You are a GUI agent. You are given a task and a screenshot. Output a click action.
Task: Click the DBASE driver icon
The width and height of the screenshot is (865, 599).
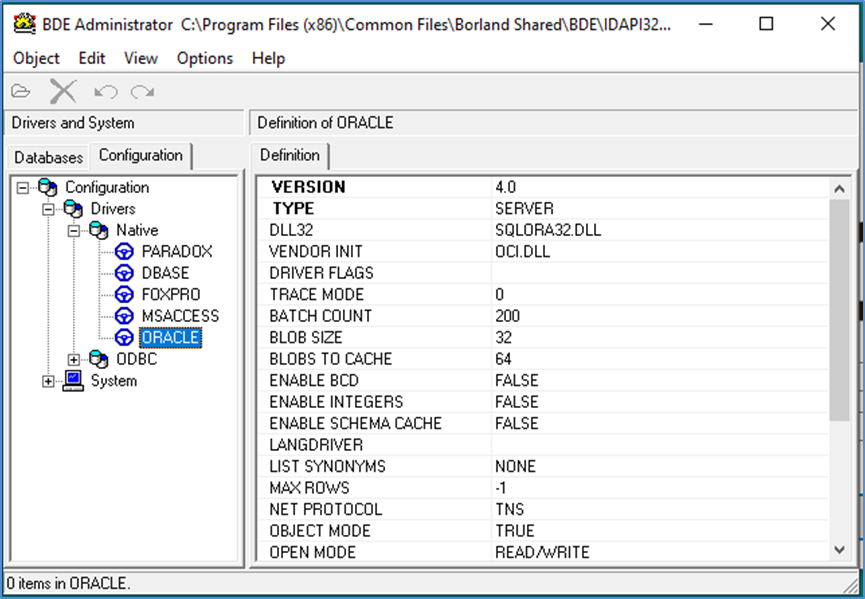(x=124, y=274)
